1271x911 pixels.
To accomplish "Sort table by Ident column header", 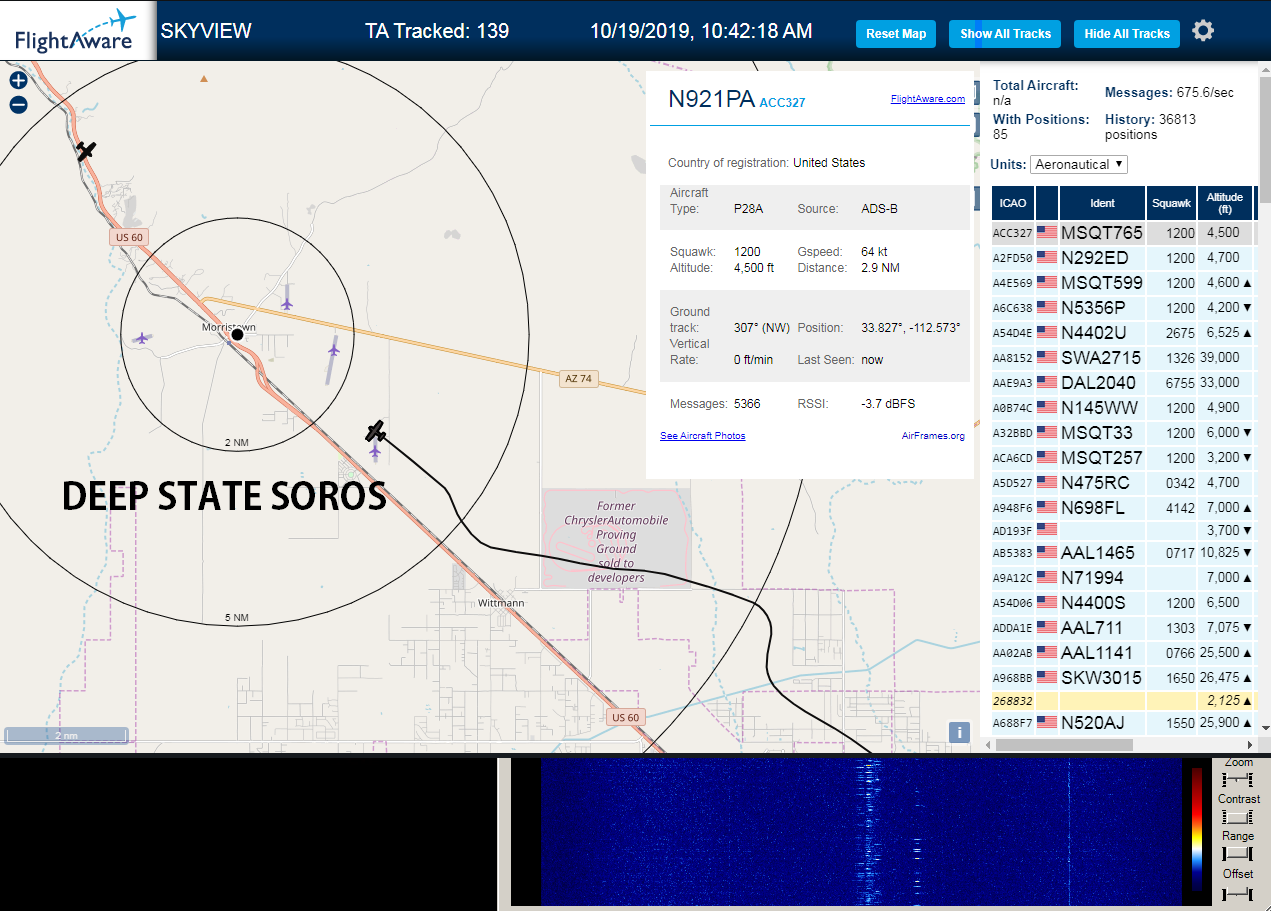I will 1102,203.
